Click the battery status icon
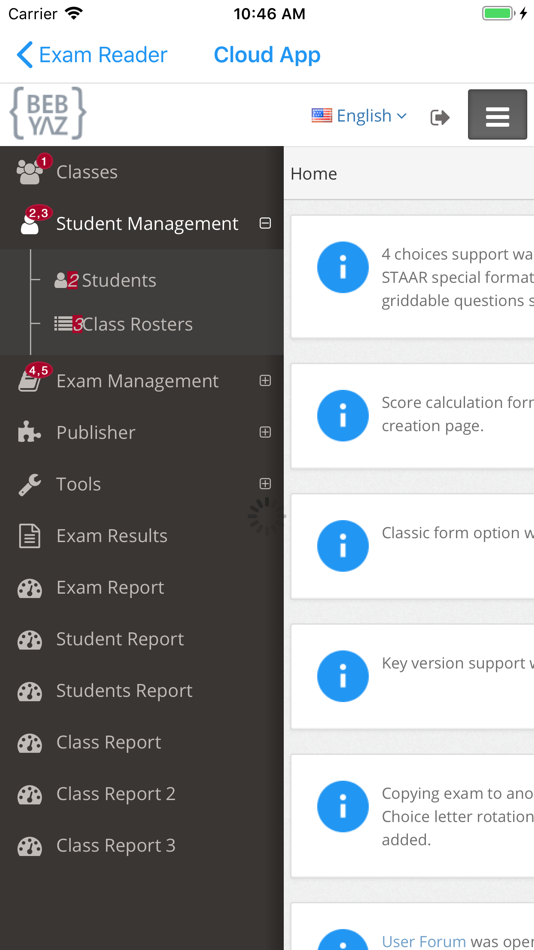534x950 pixels. point(499,13)
